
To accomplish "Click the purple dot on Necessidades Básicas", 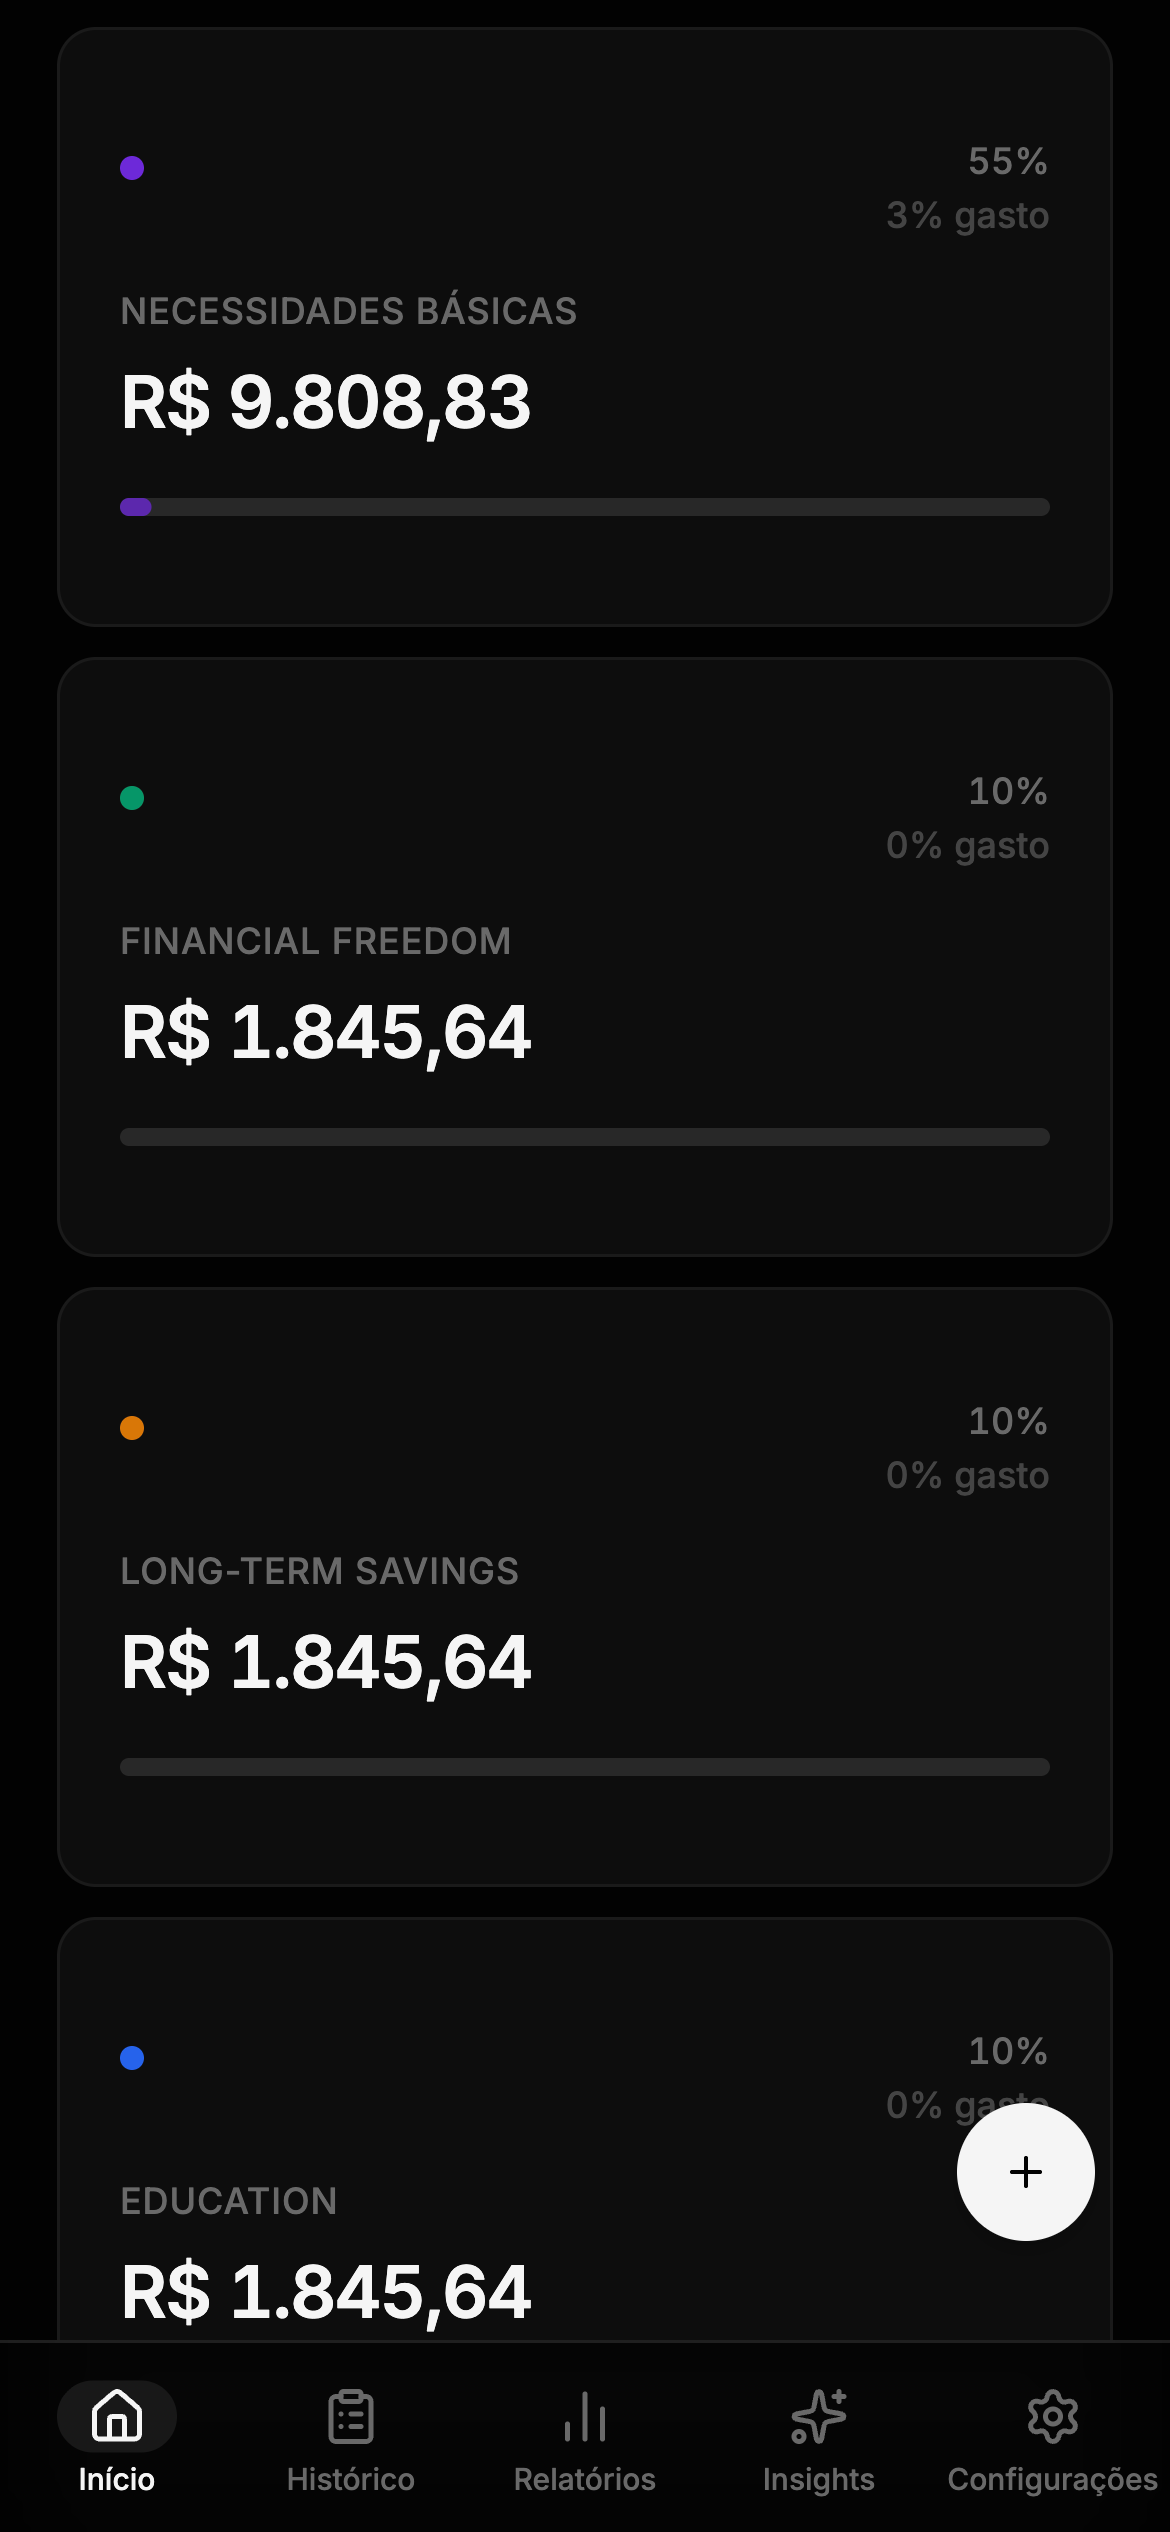I will 132,168.
